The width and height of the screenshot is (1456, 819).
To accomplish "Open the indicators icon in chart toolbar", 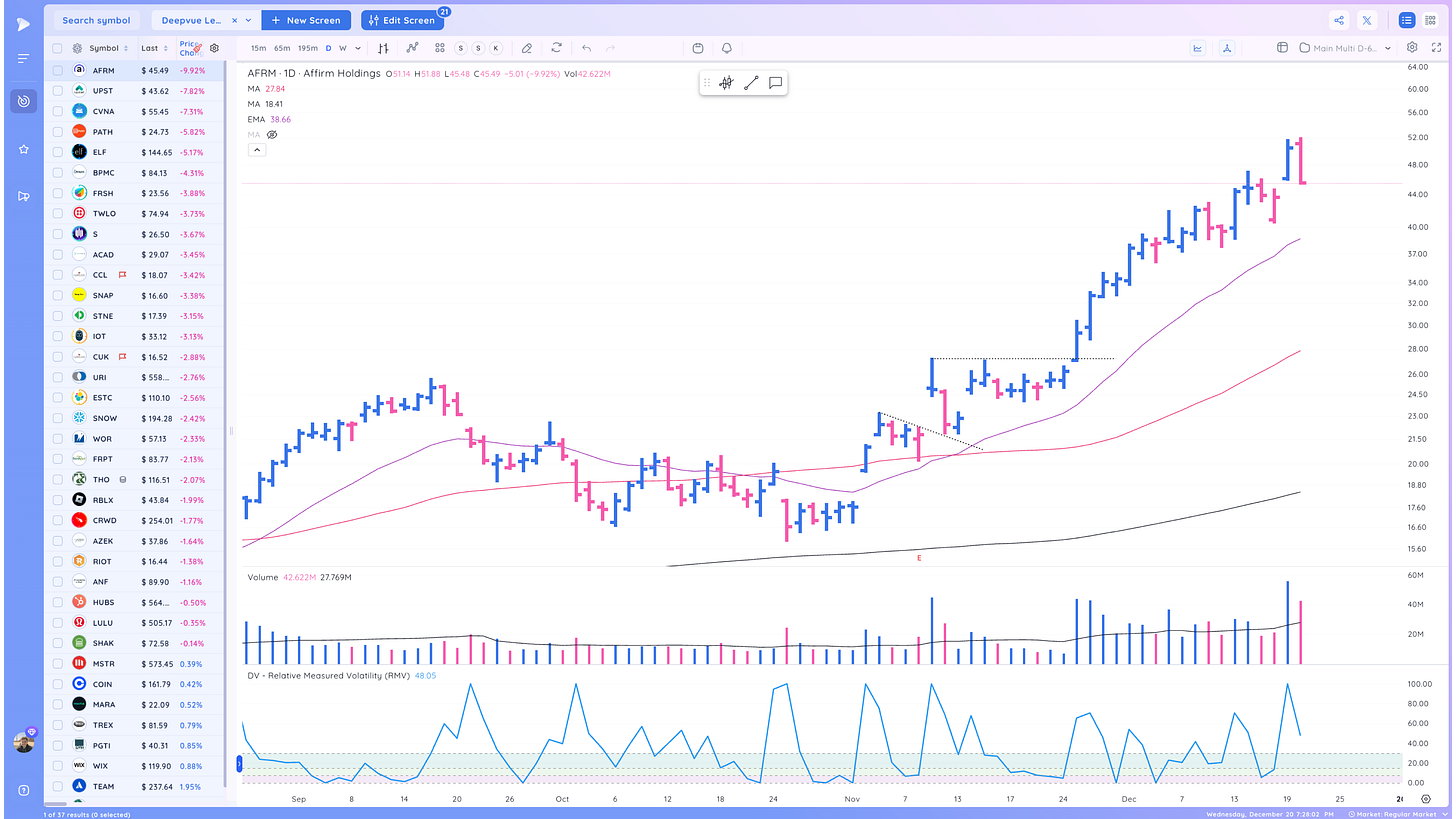I will (412, 48).
